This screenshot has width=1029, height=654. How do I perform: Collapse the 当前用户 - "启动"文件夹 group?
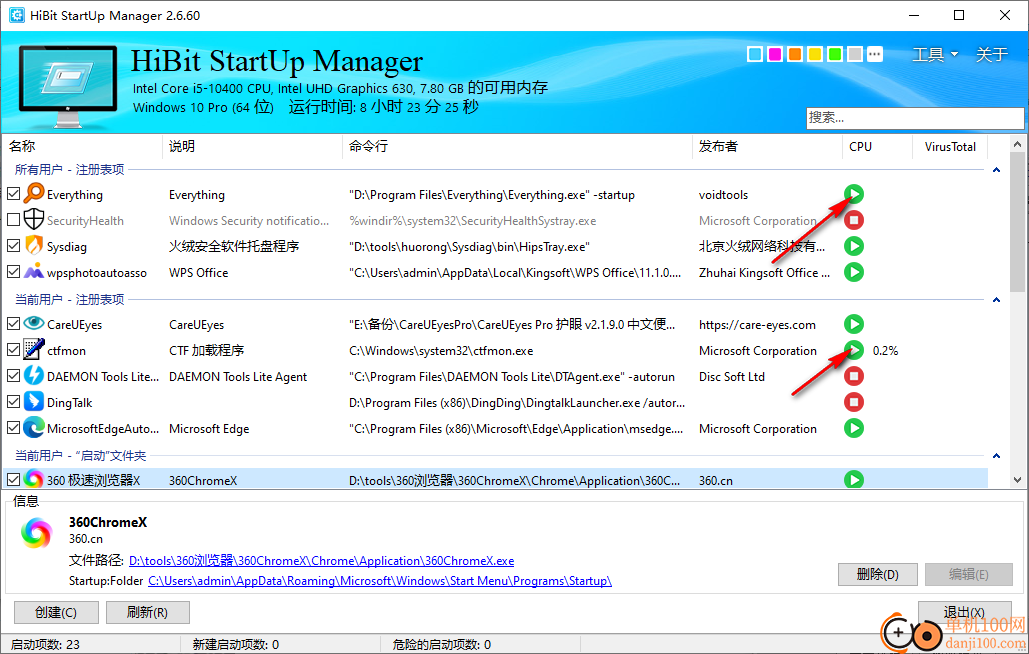pos(996,456)
